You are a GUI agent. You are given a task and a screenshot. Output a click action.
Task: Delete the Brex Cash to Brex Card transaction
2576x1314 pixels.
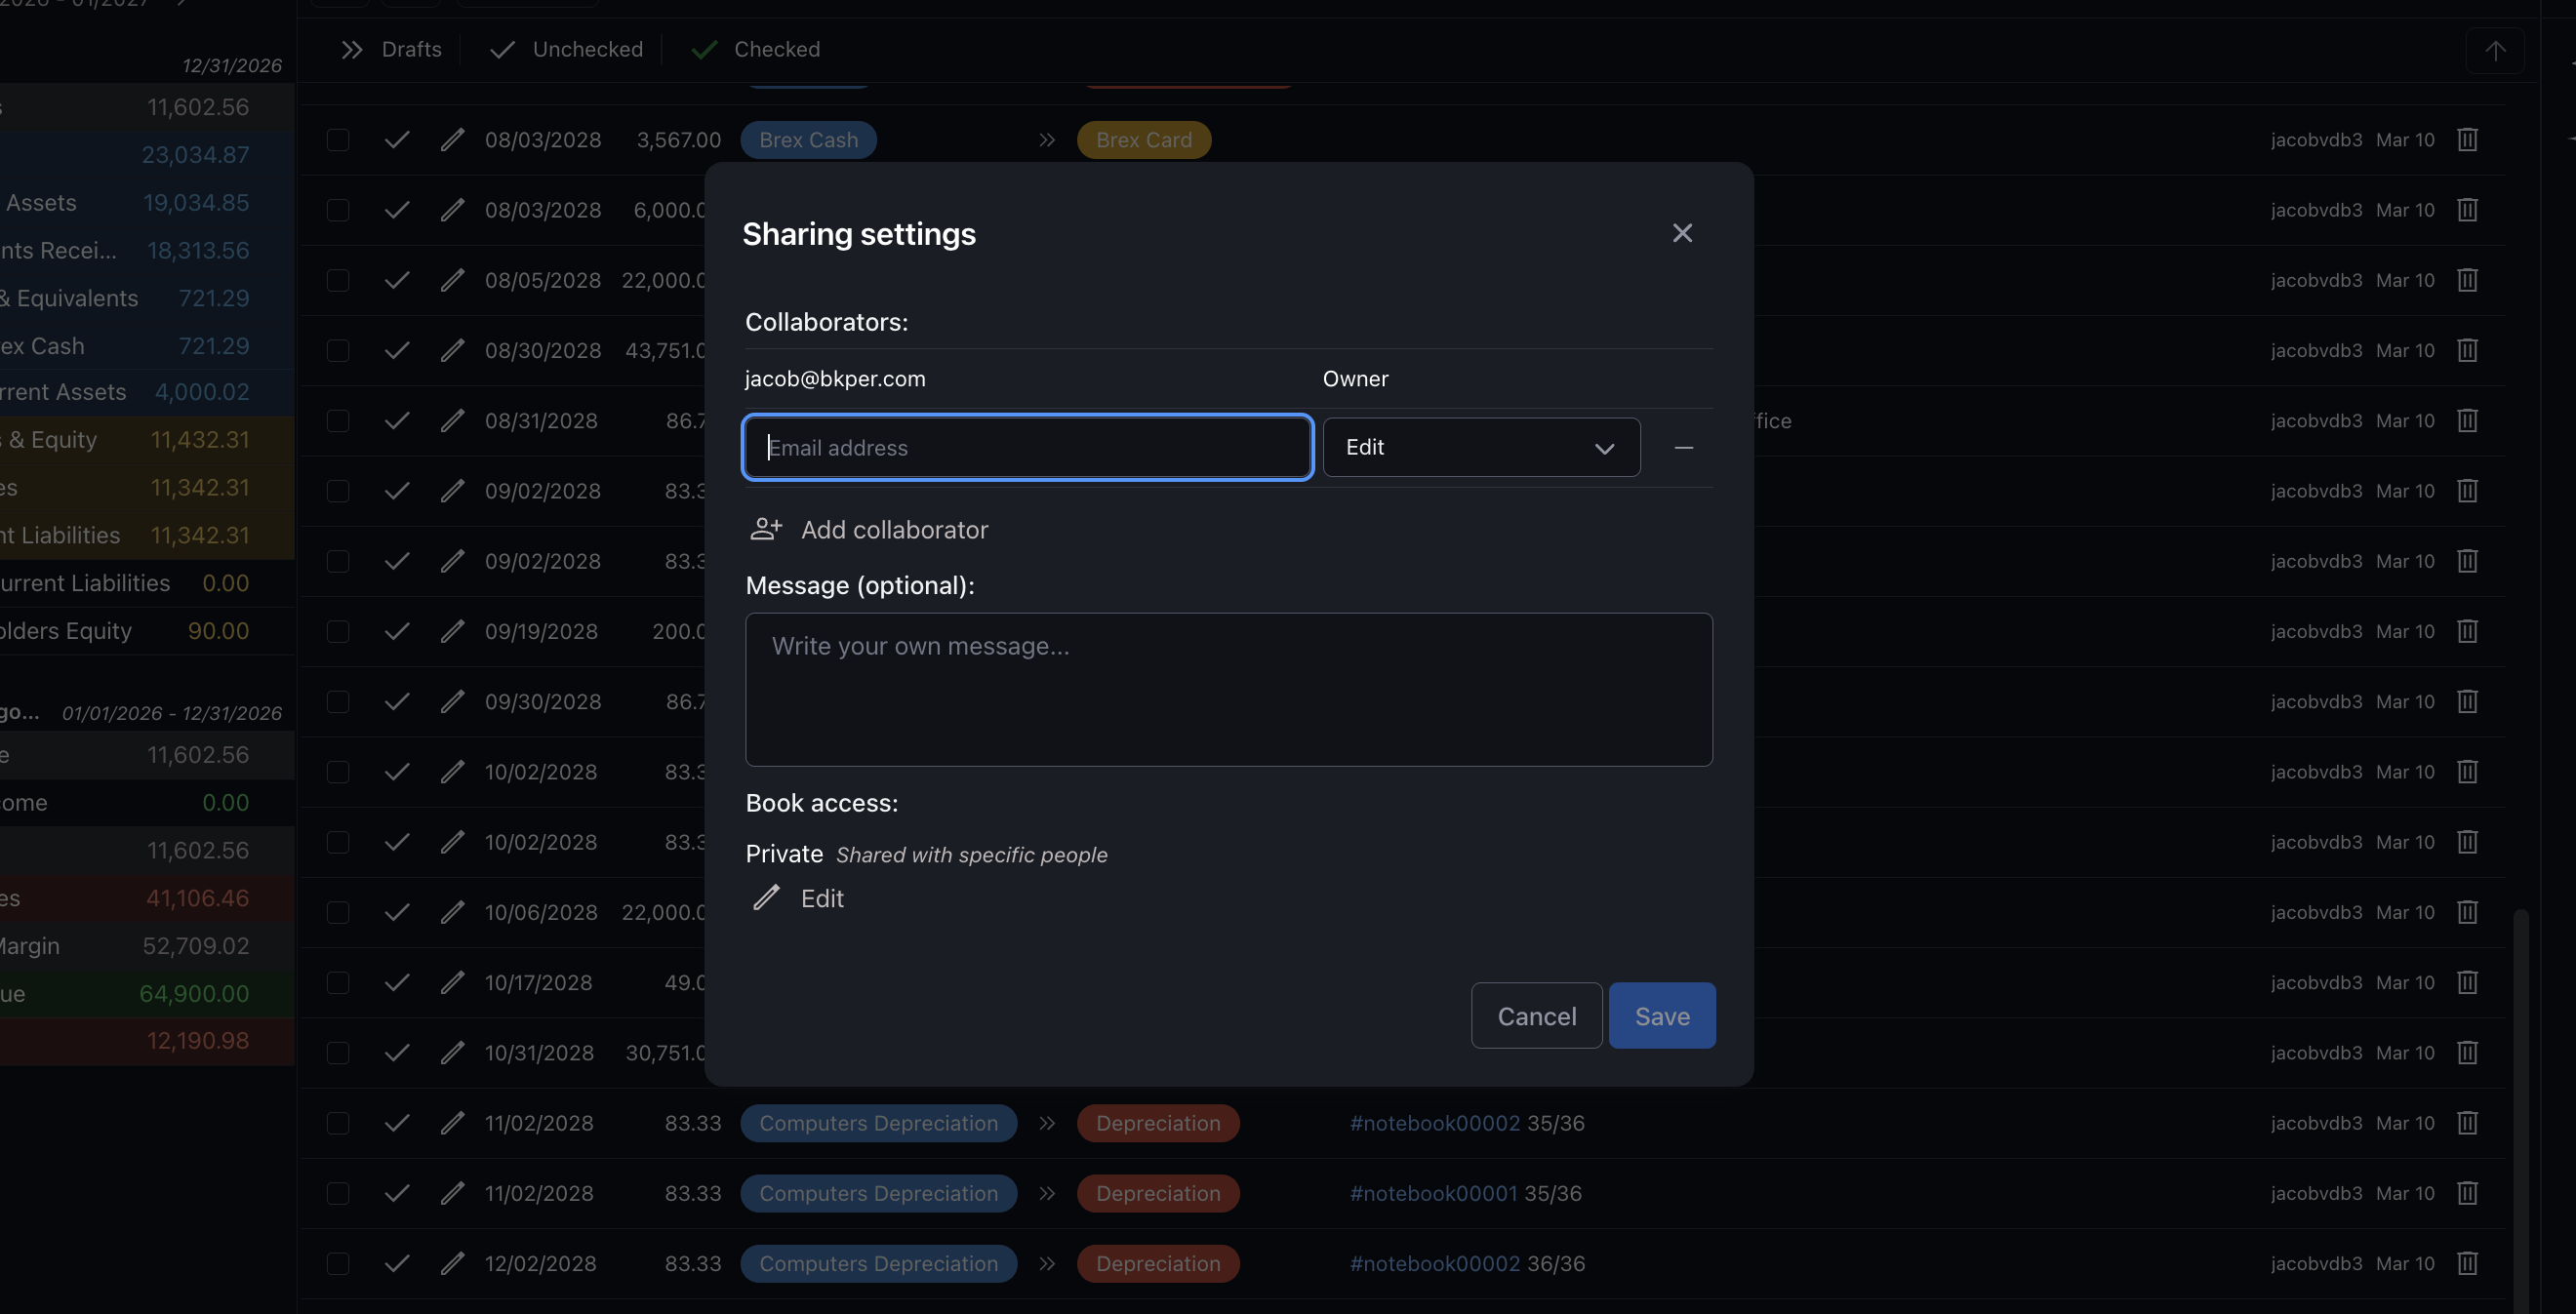point(2467,140)
